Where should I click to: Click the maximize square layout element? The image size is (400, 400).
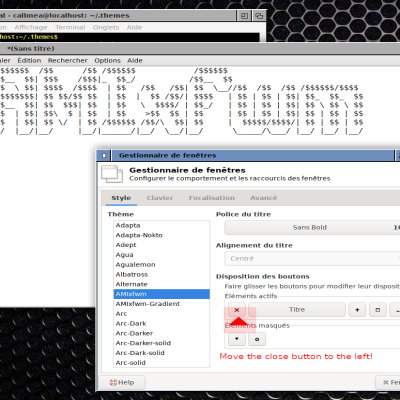[378, 310]
